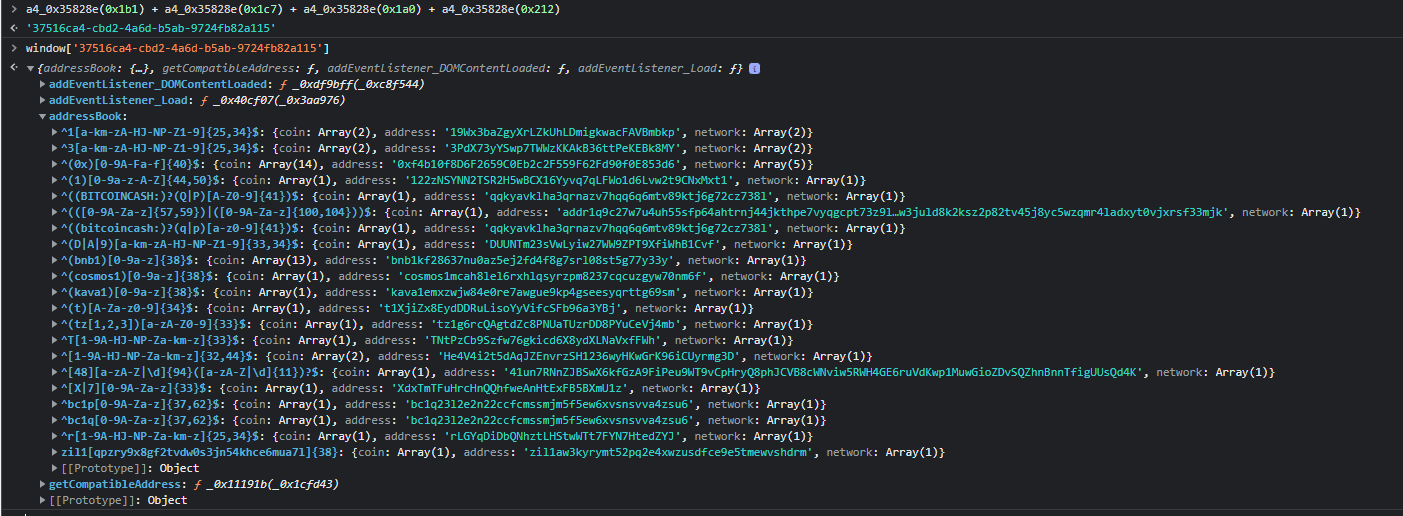Click the bc1q2312e2n22 address in ^bc1p row
Image resolution: width=1403 pixels, height=516 pixels.
tap(547, 404)
